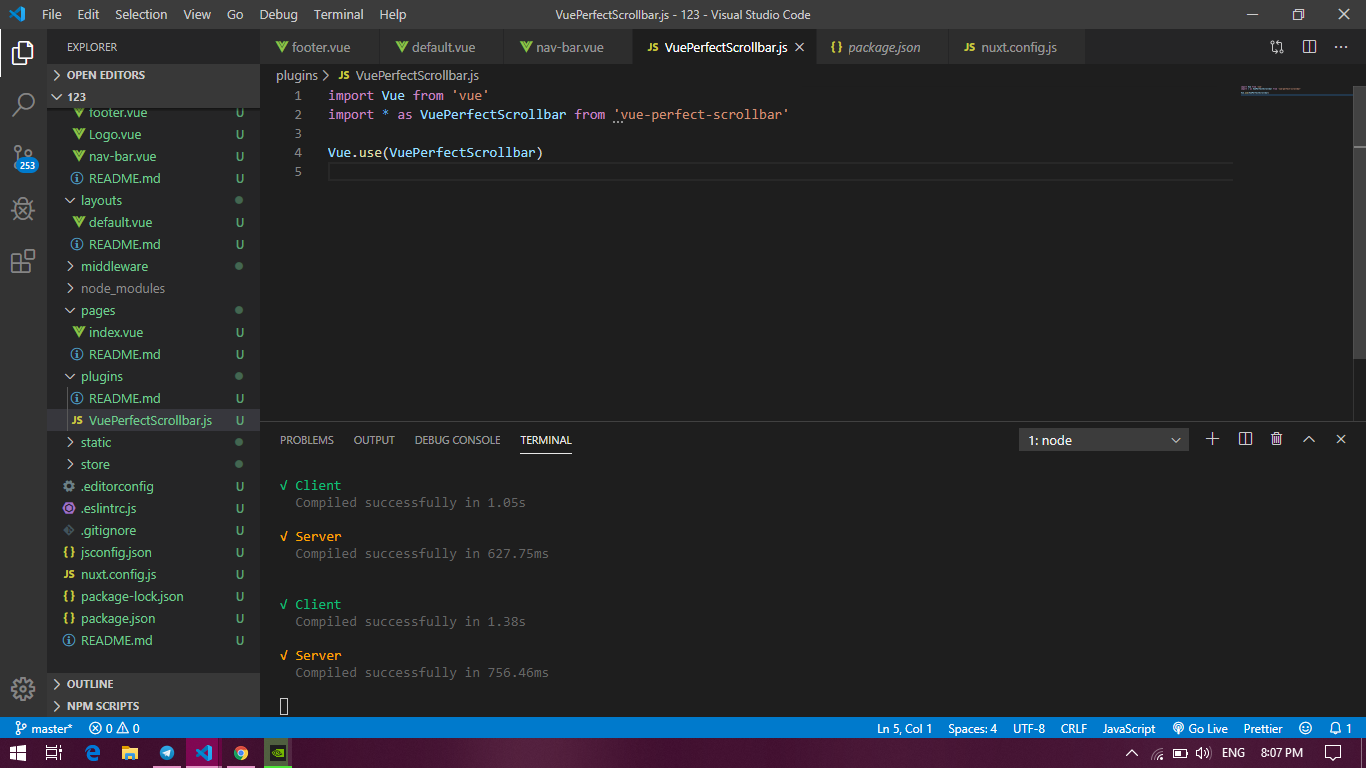Switch to the nav-bar.vue editor tab

pyautogui.click(x=568, y=47)
